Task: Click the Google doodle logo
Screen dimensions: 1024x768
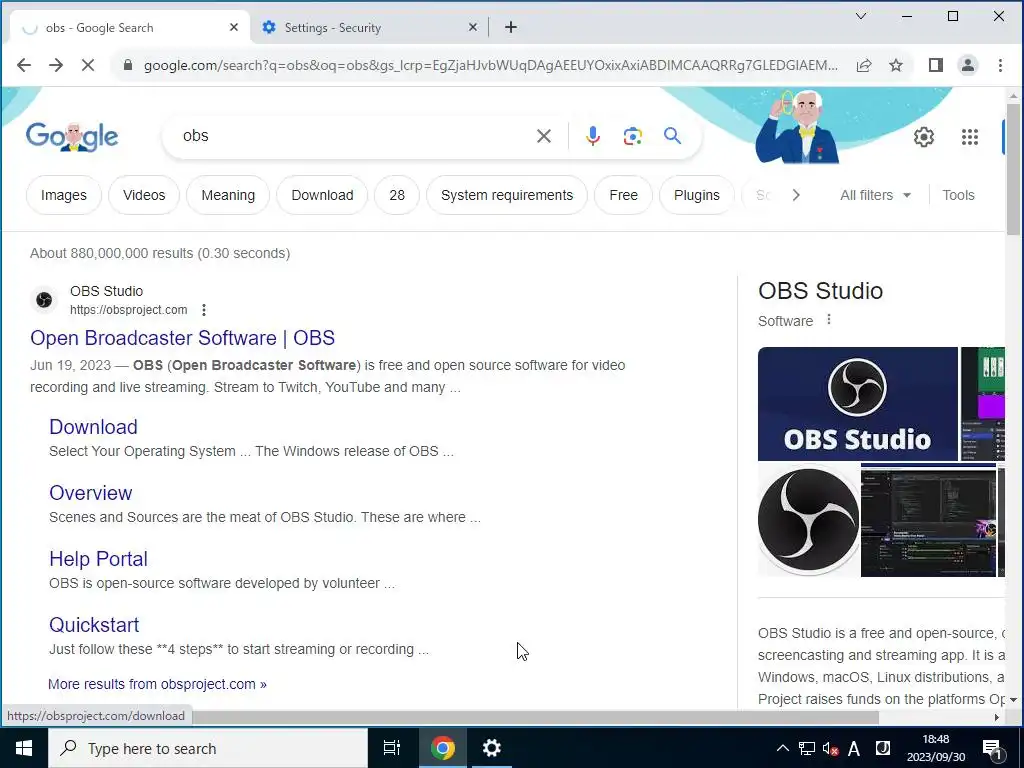Action: pyautogui.click(x=72, y=136)
